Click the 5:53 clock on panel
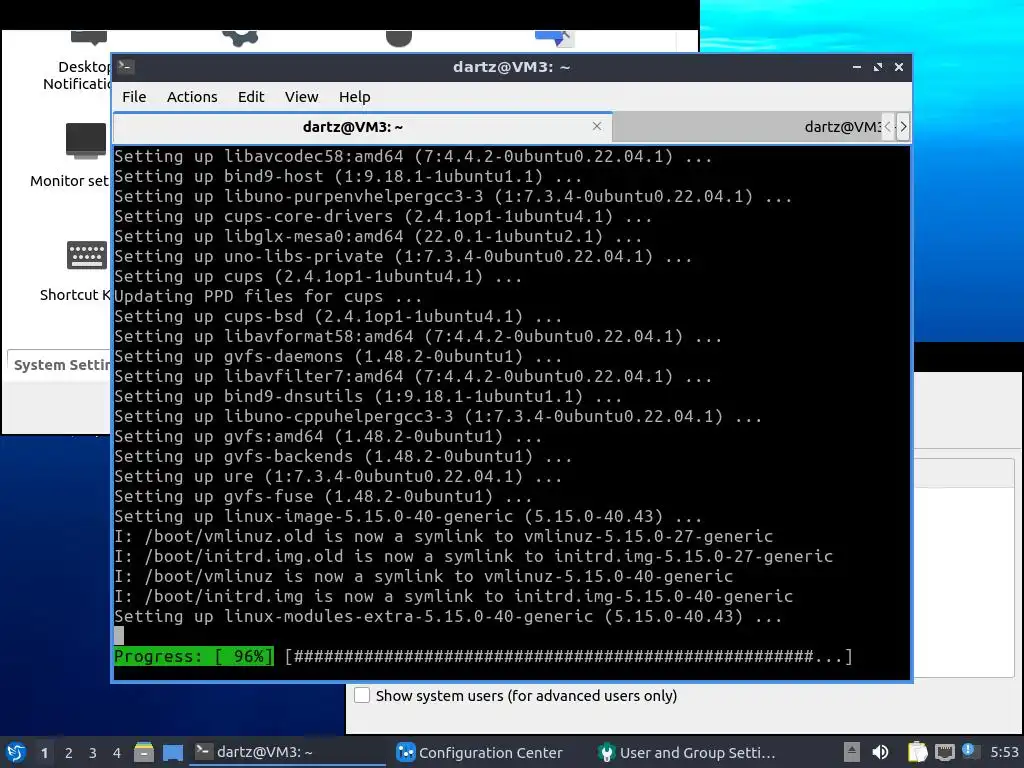1024x768 pixels. 1004,752
